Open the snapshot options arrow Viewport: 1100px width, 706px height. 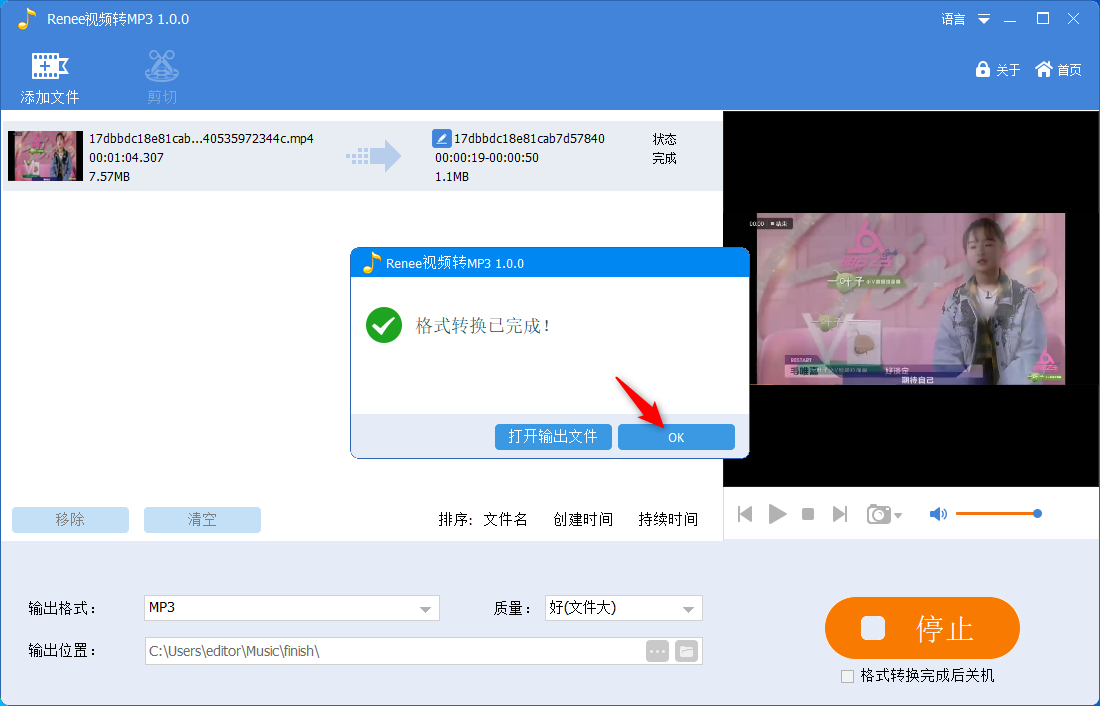coord(898,516)
